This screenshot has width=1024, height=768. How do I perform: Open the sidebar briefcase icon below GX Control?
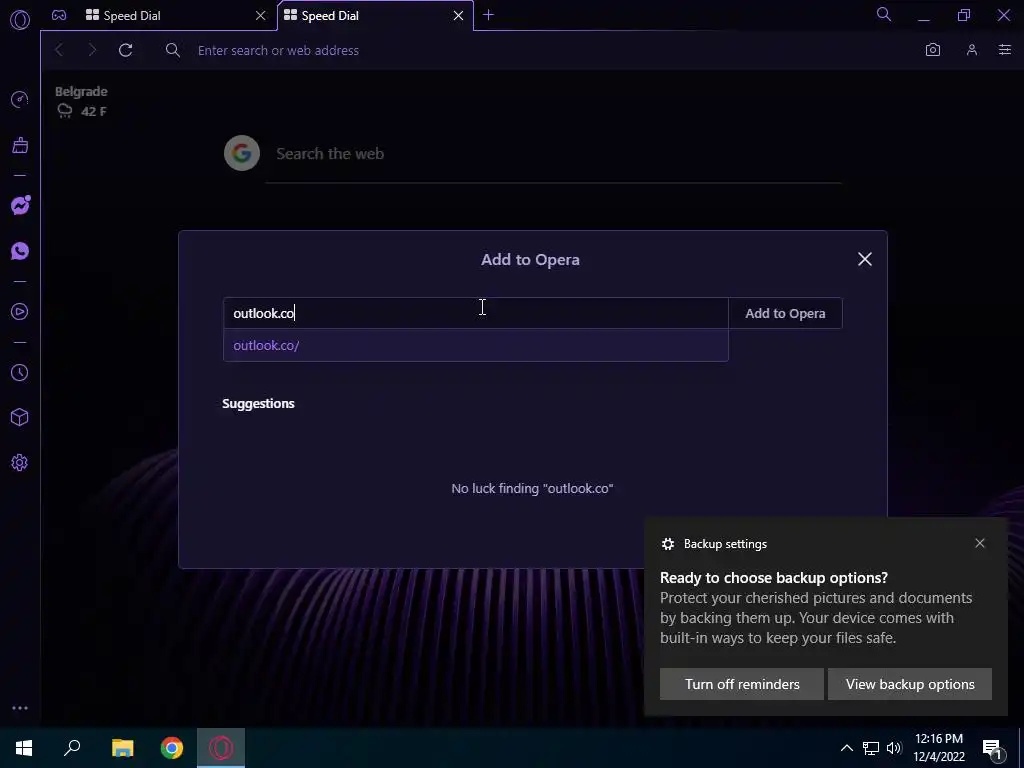click(20, 145)
